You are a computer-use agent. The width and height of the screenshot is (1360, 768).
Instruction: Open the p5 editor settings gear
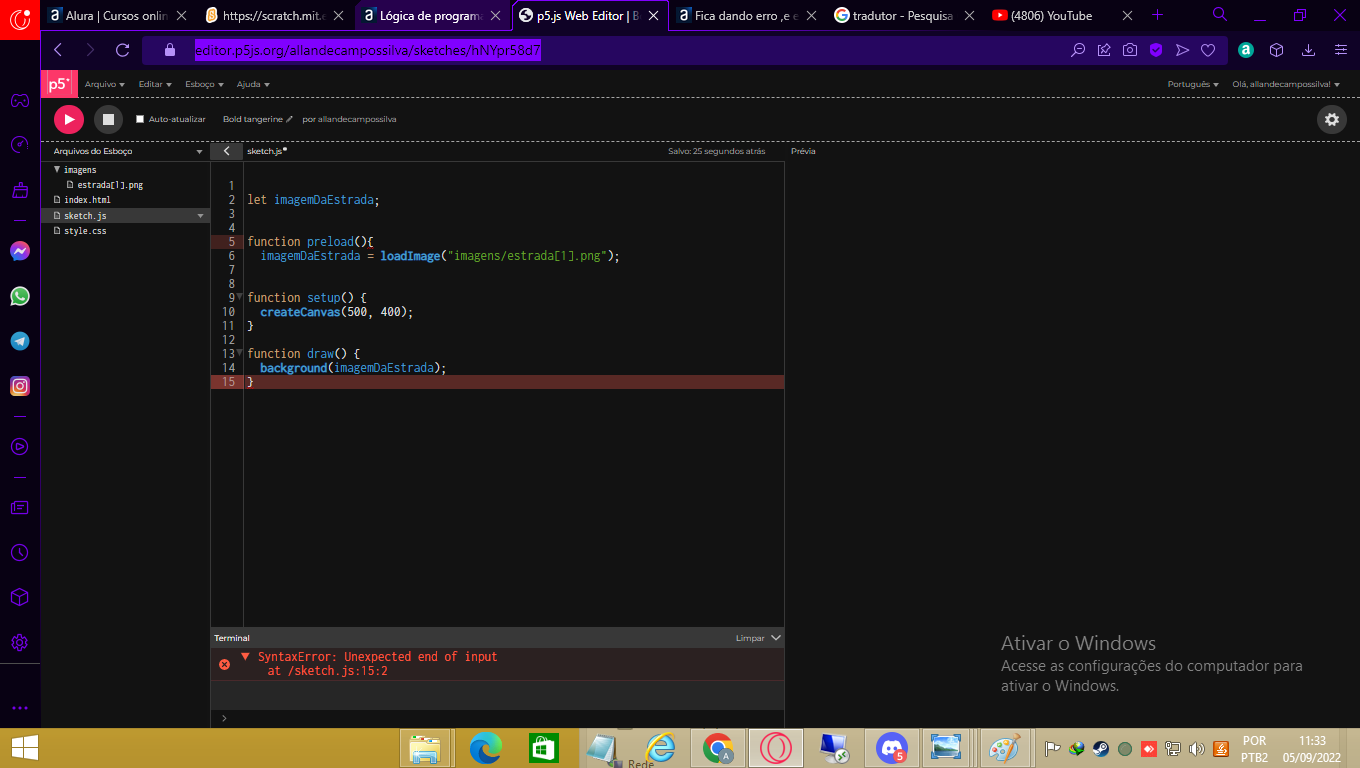(1332, 119)
